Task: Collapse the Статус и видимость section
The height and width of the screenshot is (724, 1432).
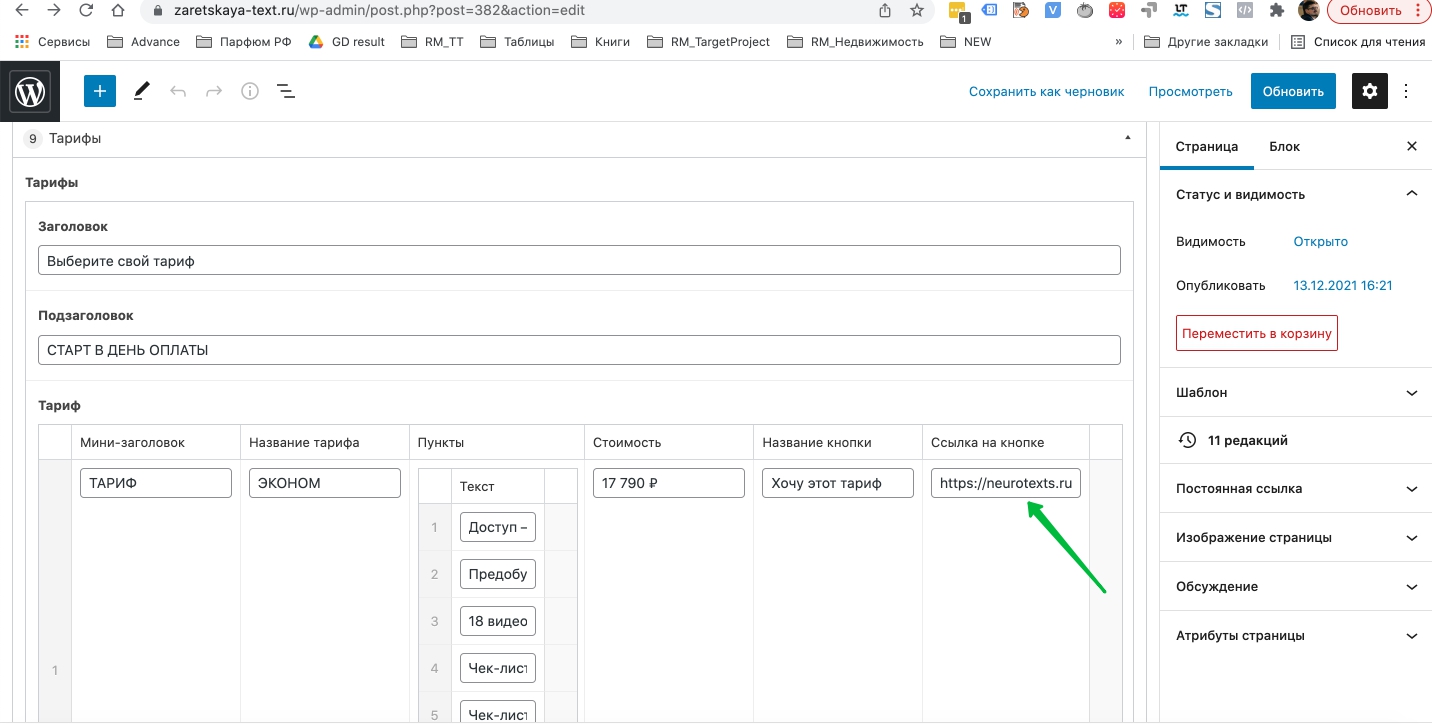Action: coord(1411,194)
